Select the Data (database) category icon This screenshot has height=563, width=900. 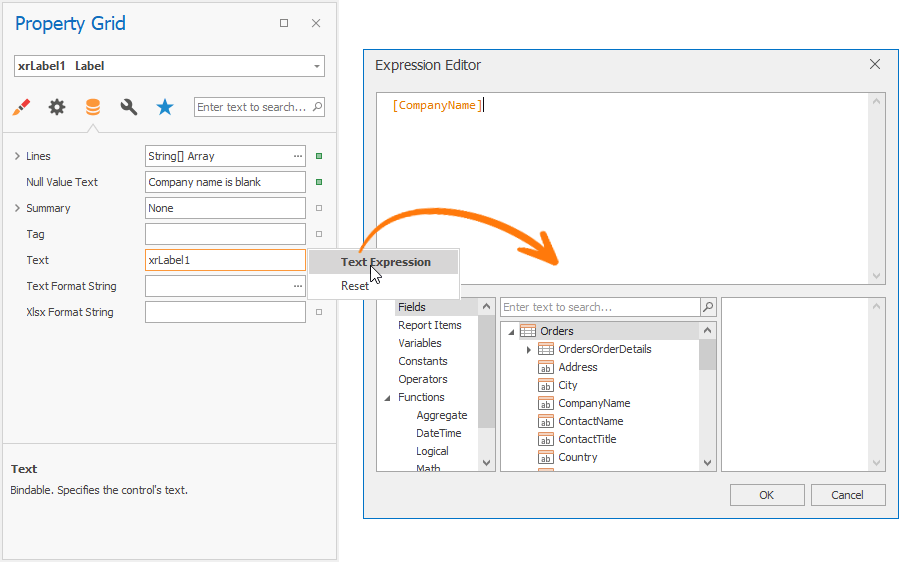93,107
